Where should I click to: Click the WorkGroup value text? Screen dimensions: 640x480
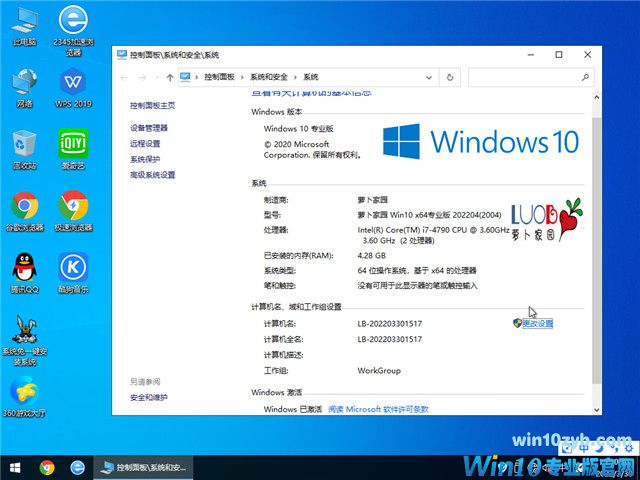tap(379, 371)
